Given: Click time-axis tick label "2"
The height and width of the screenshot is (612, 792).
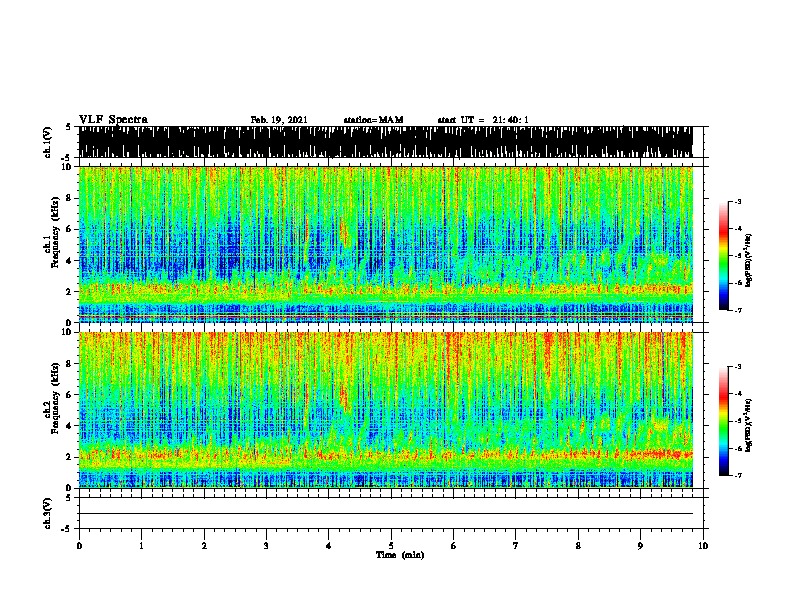Looking at the screenshot, I should 204,546.
